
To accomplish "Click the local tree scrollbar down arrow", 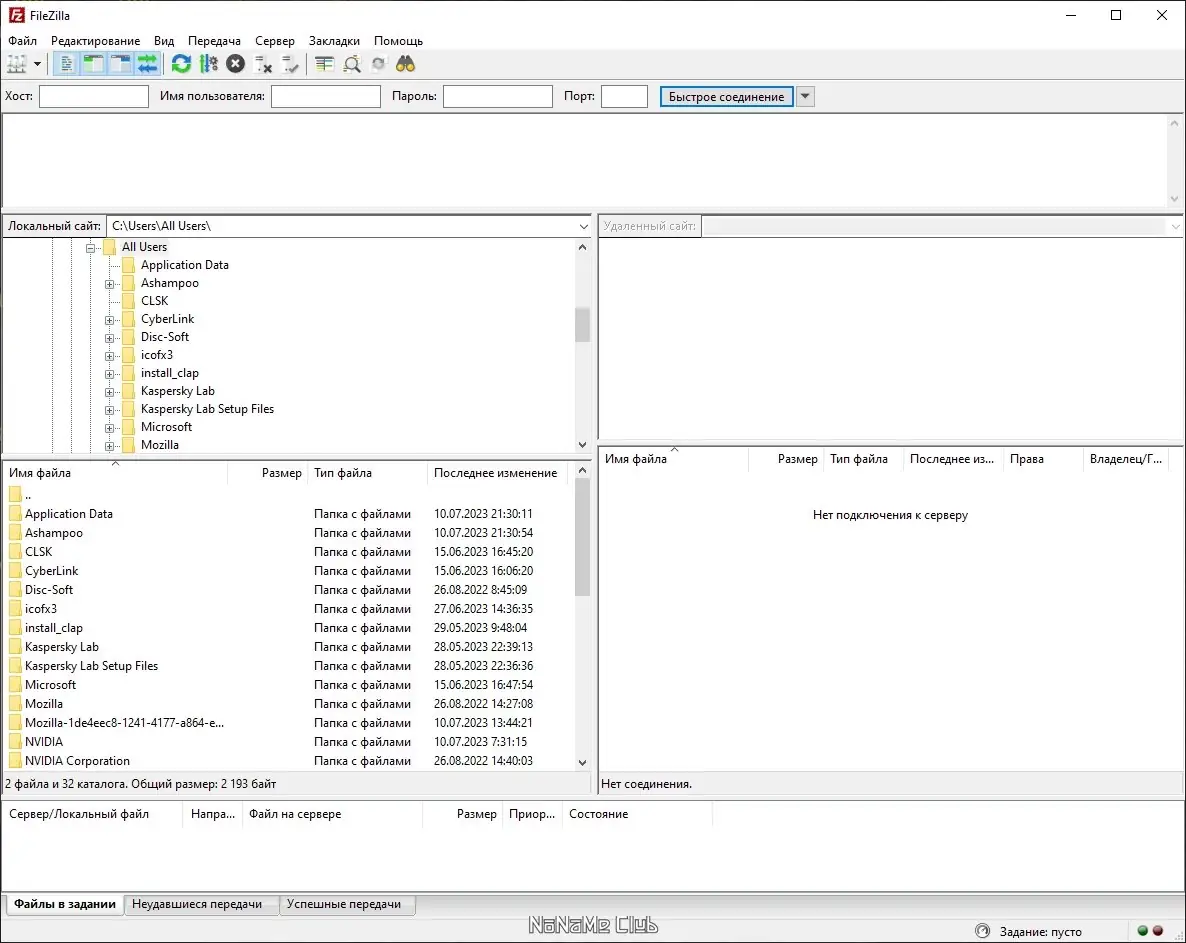I will coord(582,445).
